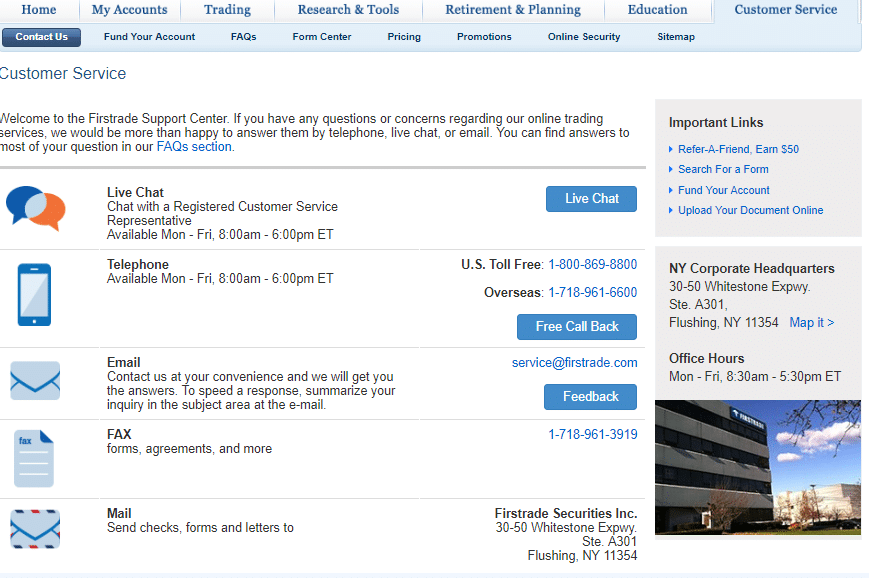
Task: Click the Mail airmail envelope icon
Action: [x=35, y=529]
